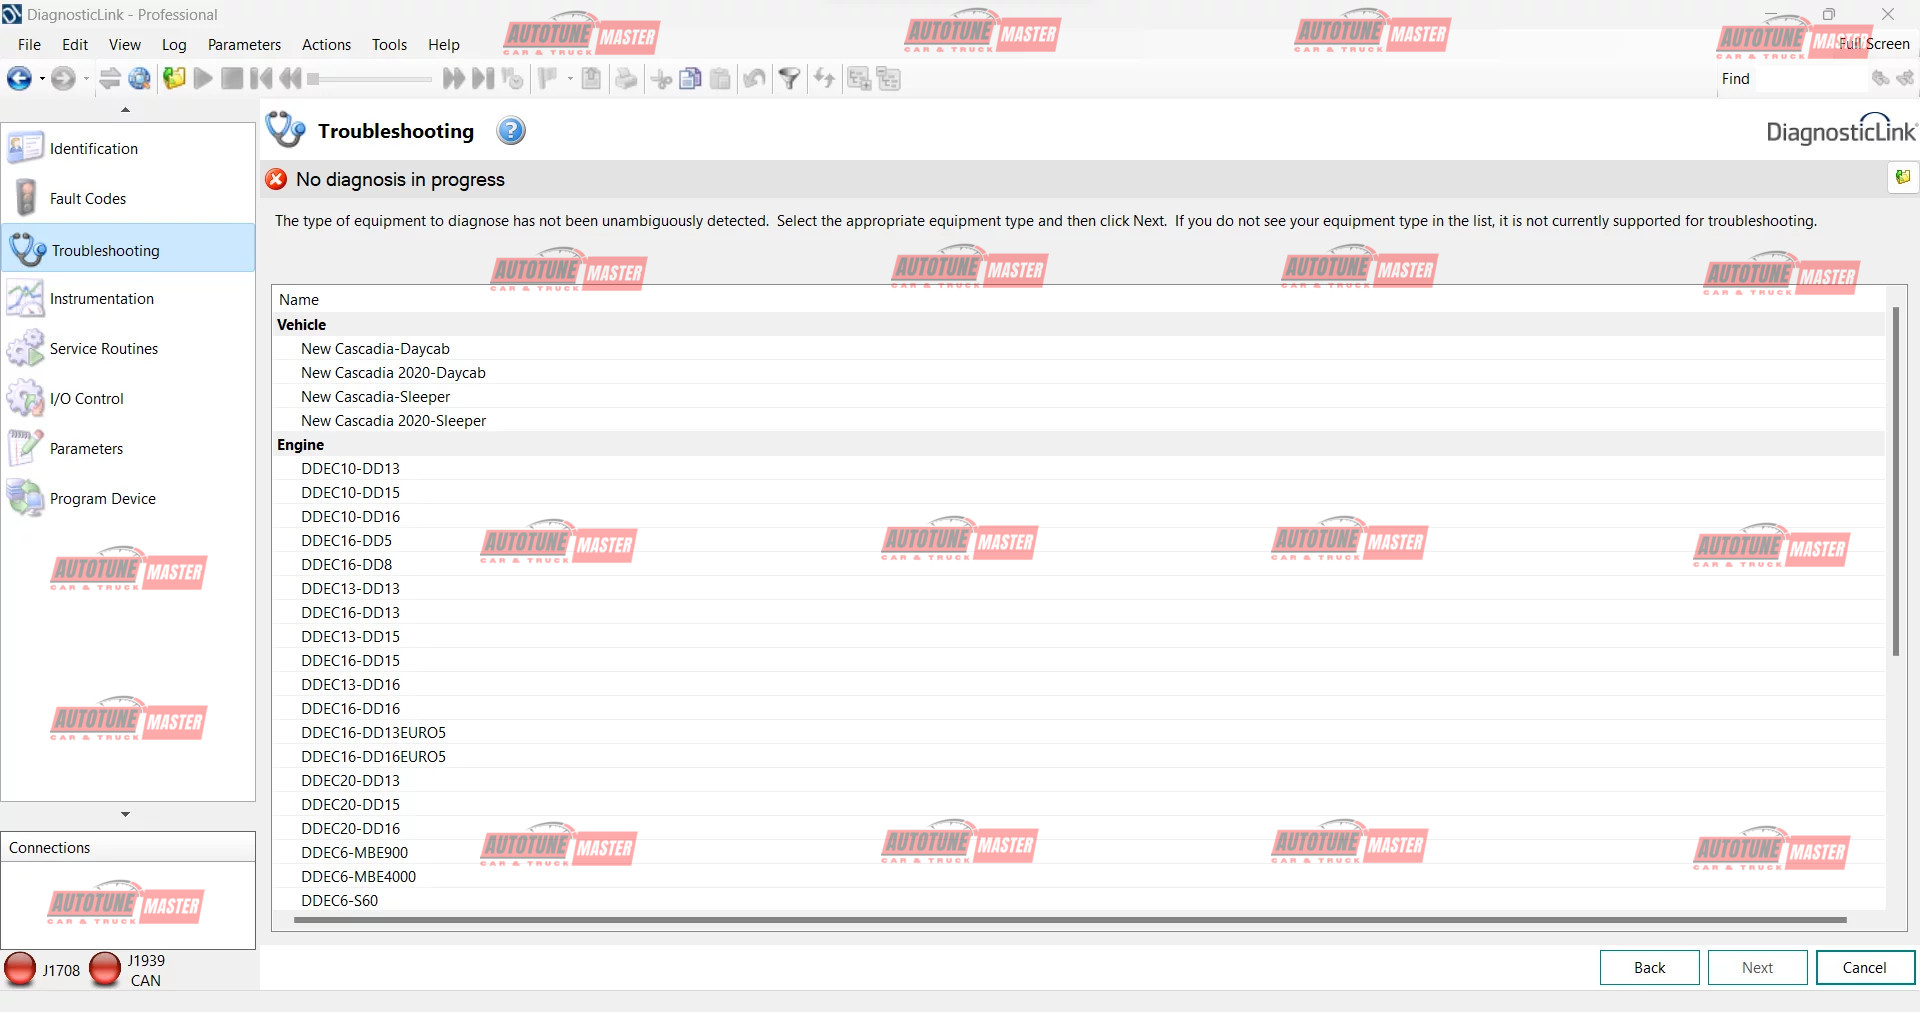Select Program Device in sidebar
This screenshot has width=1920, height=1012.
click(102, 499)
